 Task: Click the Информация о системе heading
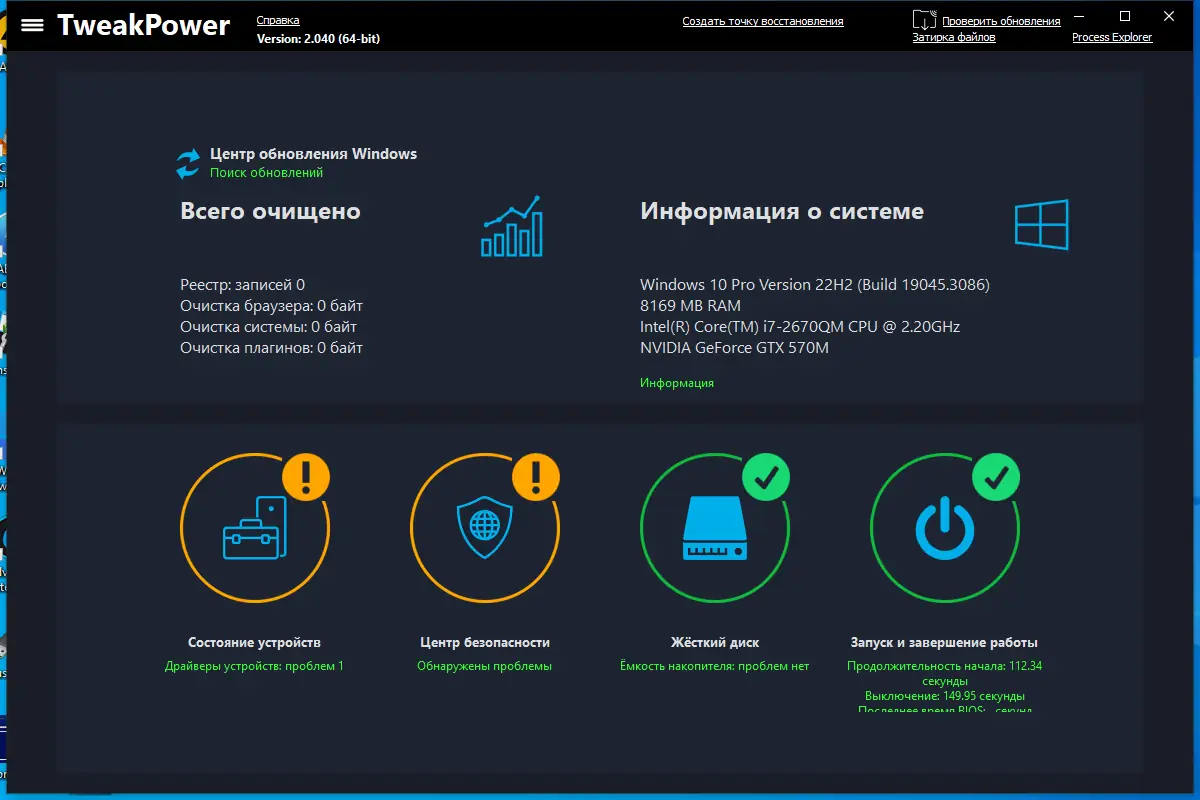tap(782, 211)
